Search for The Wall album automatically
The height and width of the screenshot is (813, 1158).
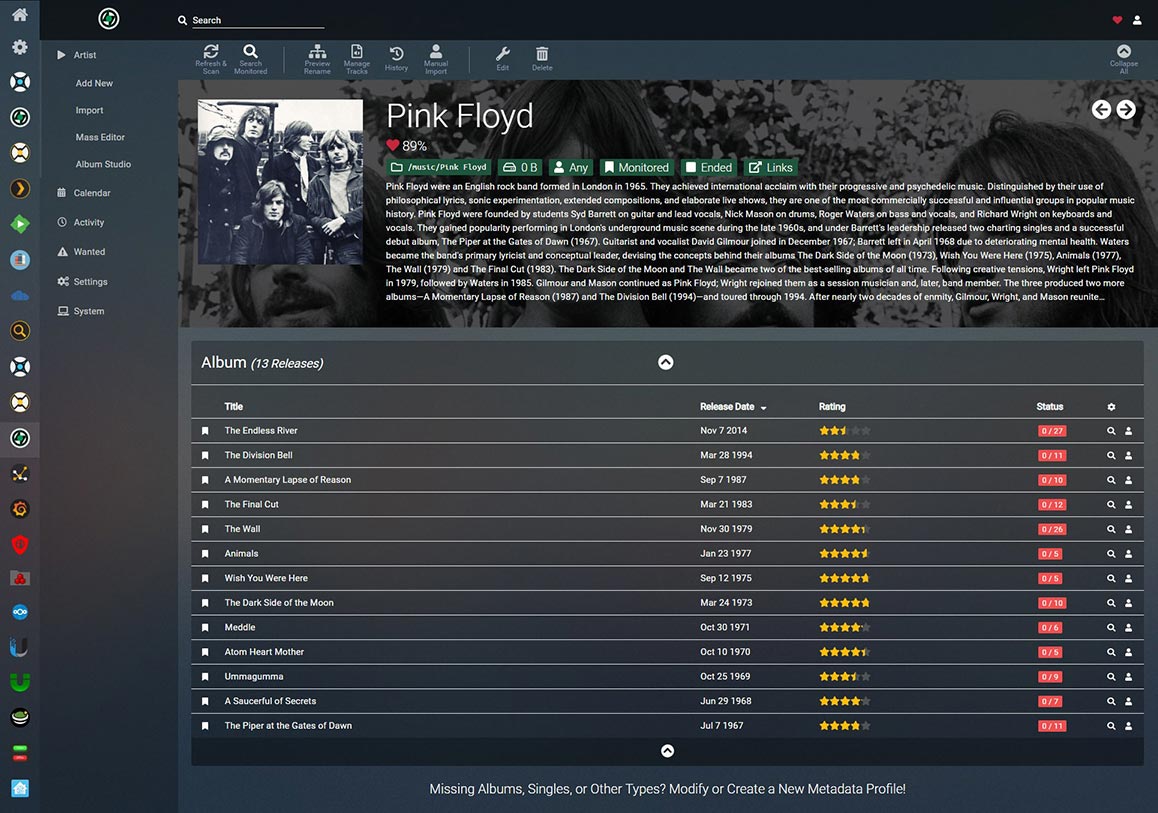pyautogui.click(x=1111, y=529)
